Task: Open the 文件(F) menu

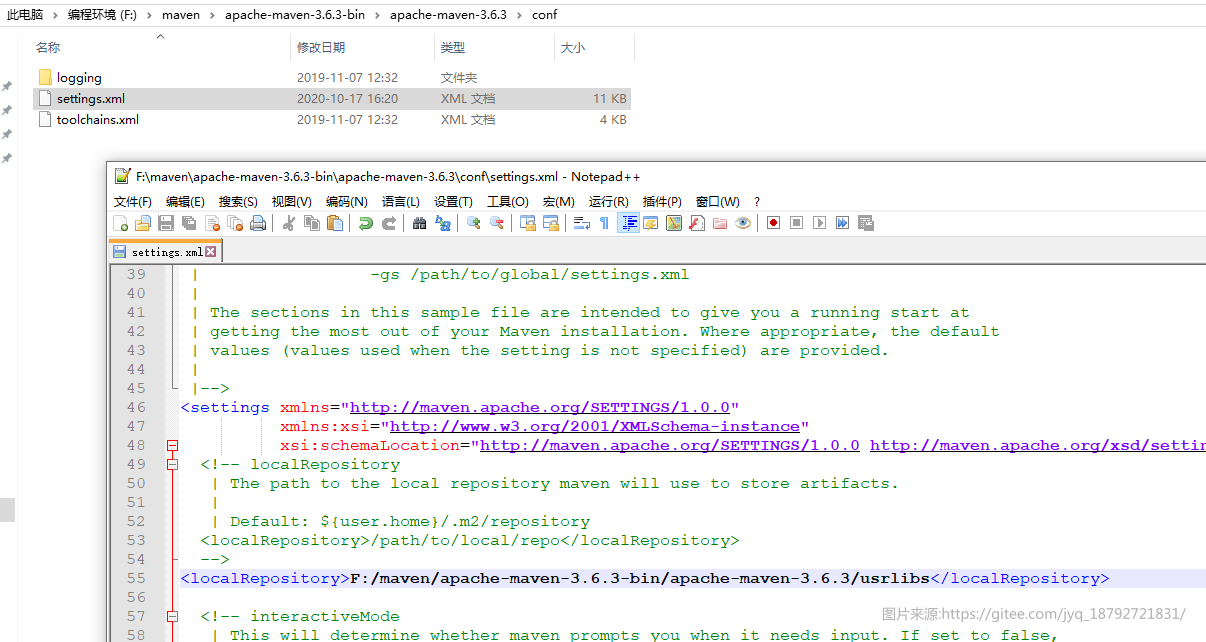Action: [132, 202]
